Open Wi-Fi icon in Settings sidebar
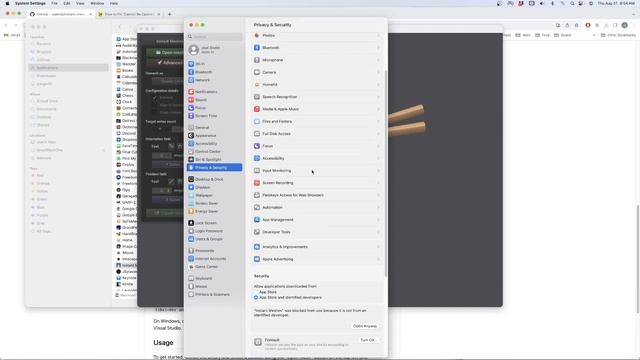640x360 pixels. [x=191, y=64]
